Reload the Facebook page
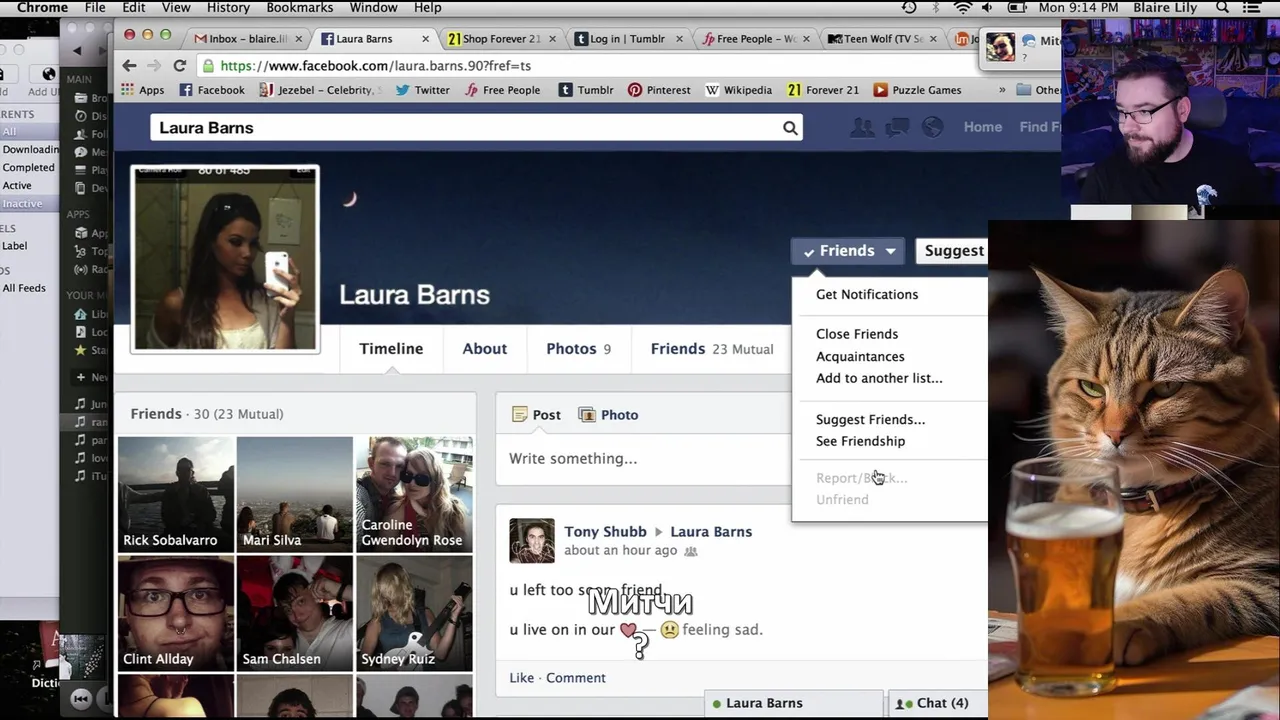 (x=180, y=66)
